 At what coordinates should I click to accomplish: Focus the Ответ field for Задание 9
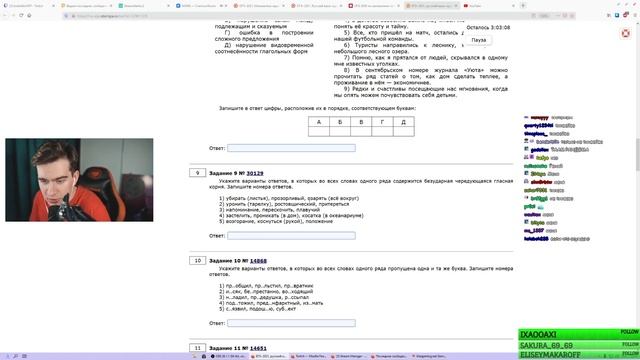[291, 236]
